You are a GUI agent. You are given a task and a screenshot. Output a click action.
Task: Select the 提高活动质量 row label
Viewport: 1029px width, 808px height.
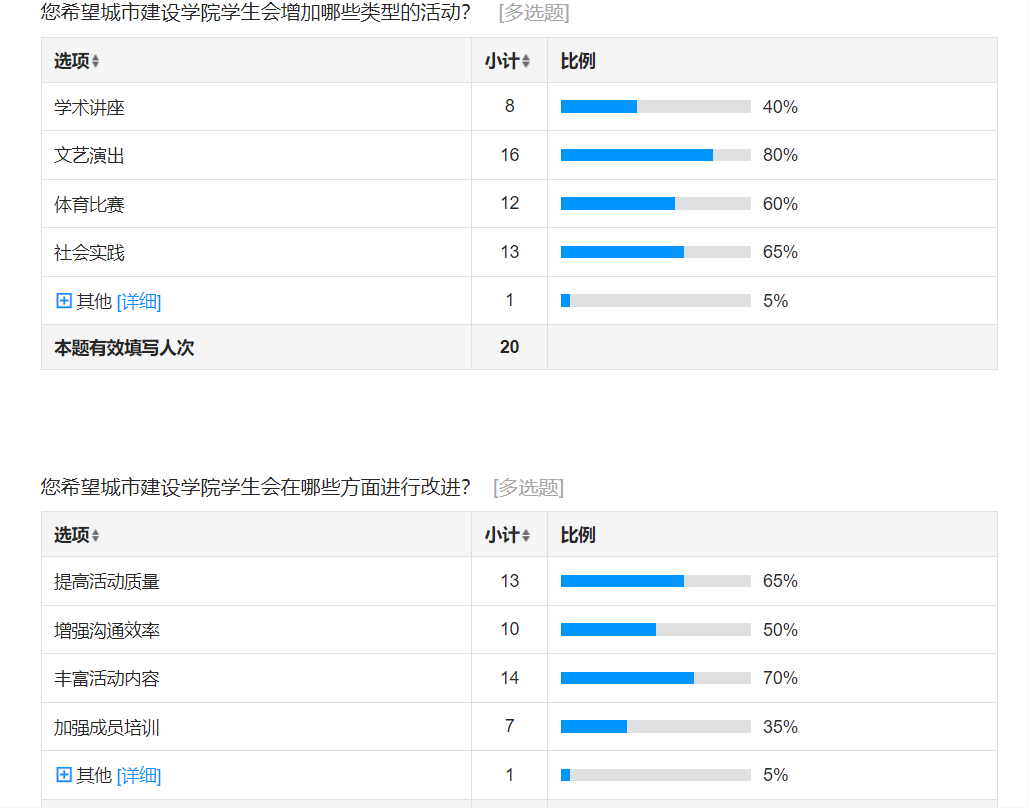(x=106, y=582)
